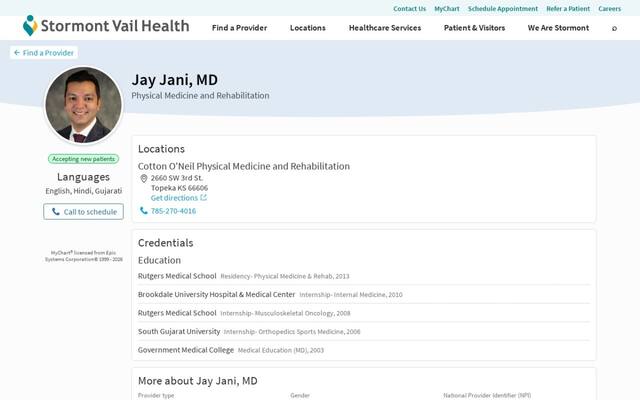This screenshot has width=640, height=400.
Task: Call the number 785-270-4016
Action: [x=173, y=211]
